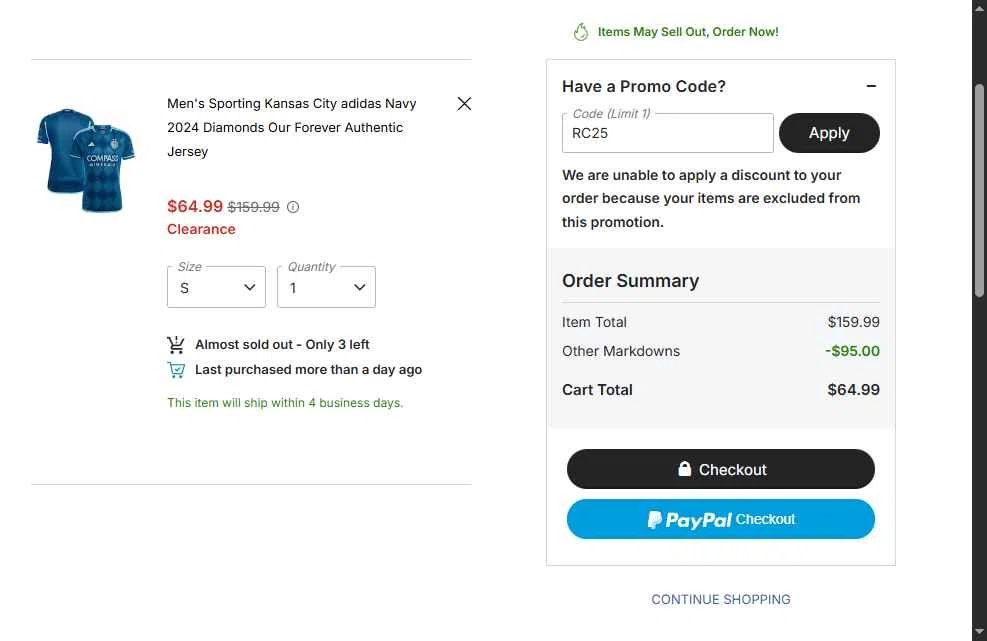Click the scrollbar down arrow
987x641 pixels.
[980, 633]
